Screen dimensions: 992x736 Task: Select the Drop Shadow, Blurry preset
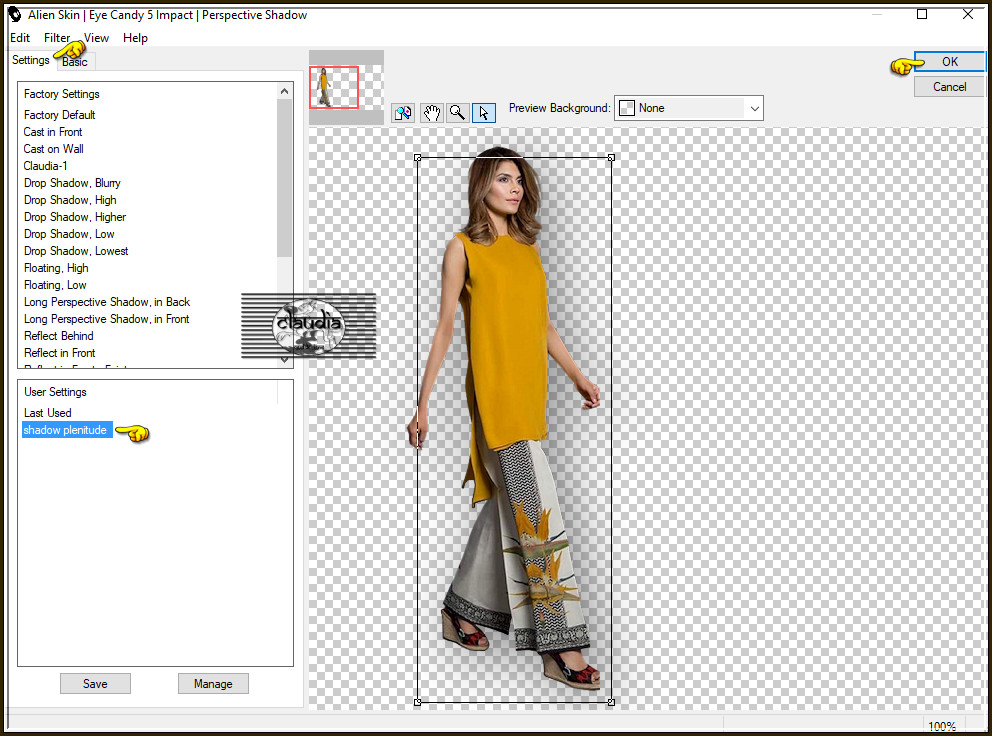tap(72, 183)
